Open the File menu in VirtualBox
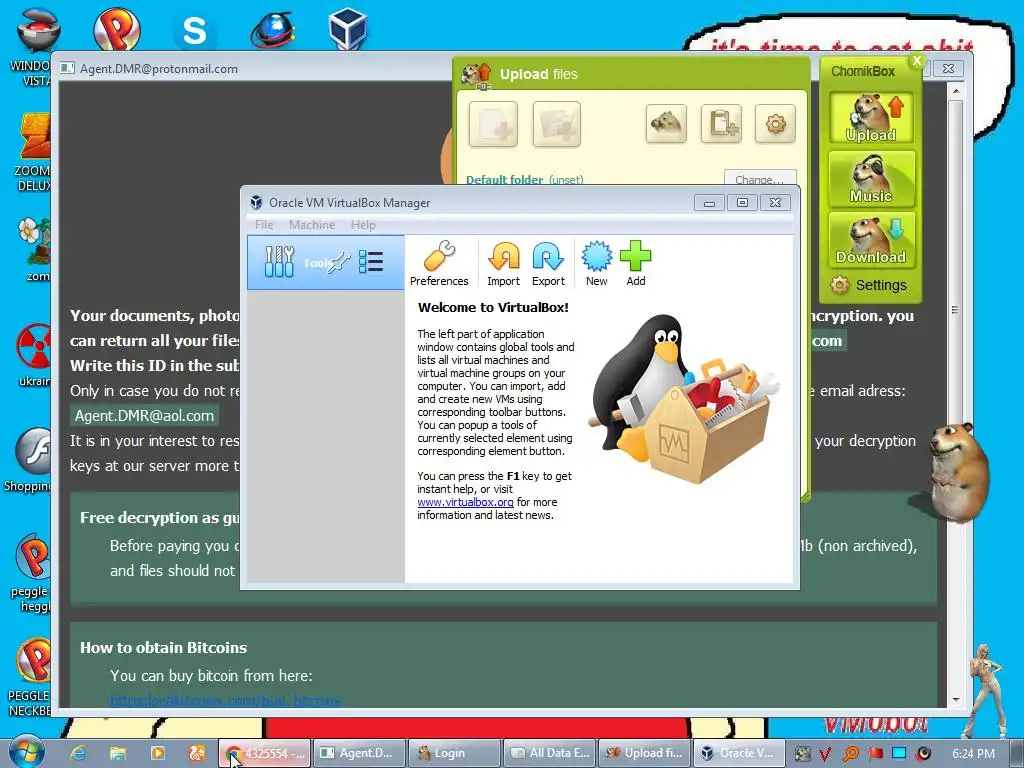Screen dimensions: 1024x768 click(x=264, y=225)
